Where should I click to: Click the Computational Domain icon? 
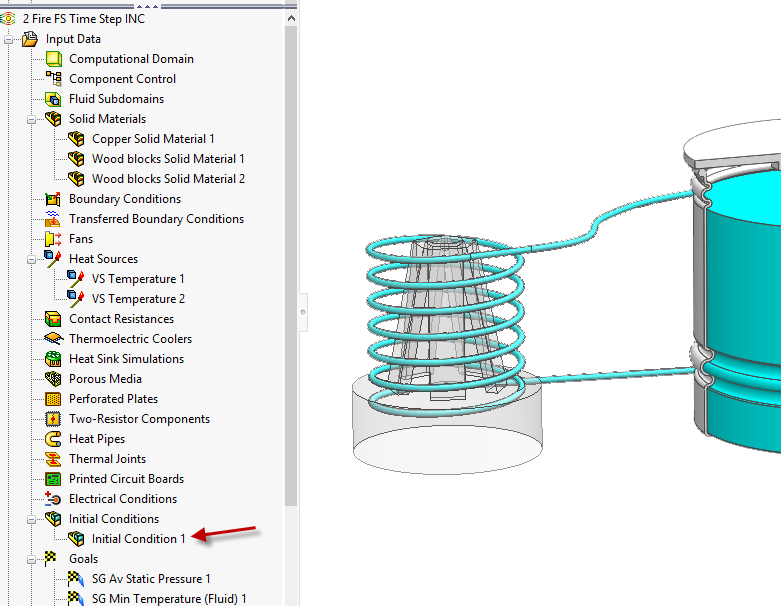pos(53,59)
